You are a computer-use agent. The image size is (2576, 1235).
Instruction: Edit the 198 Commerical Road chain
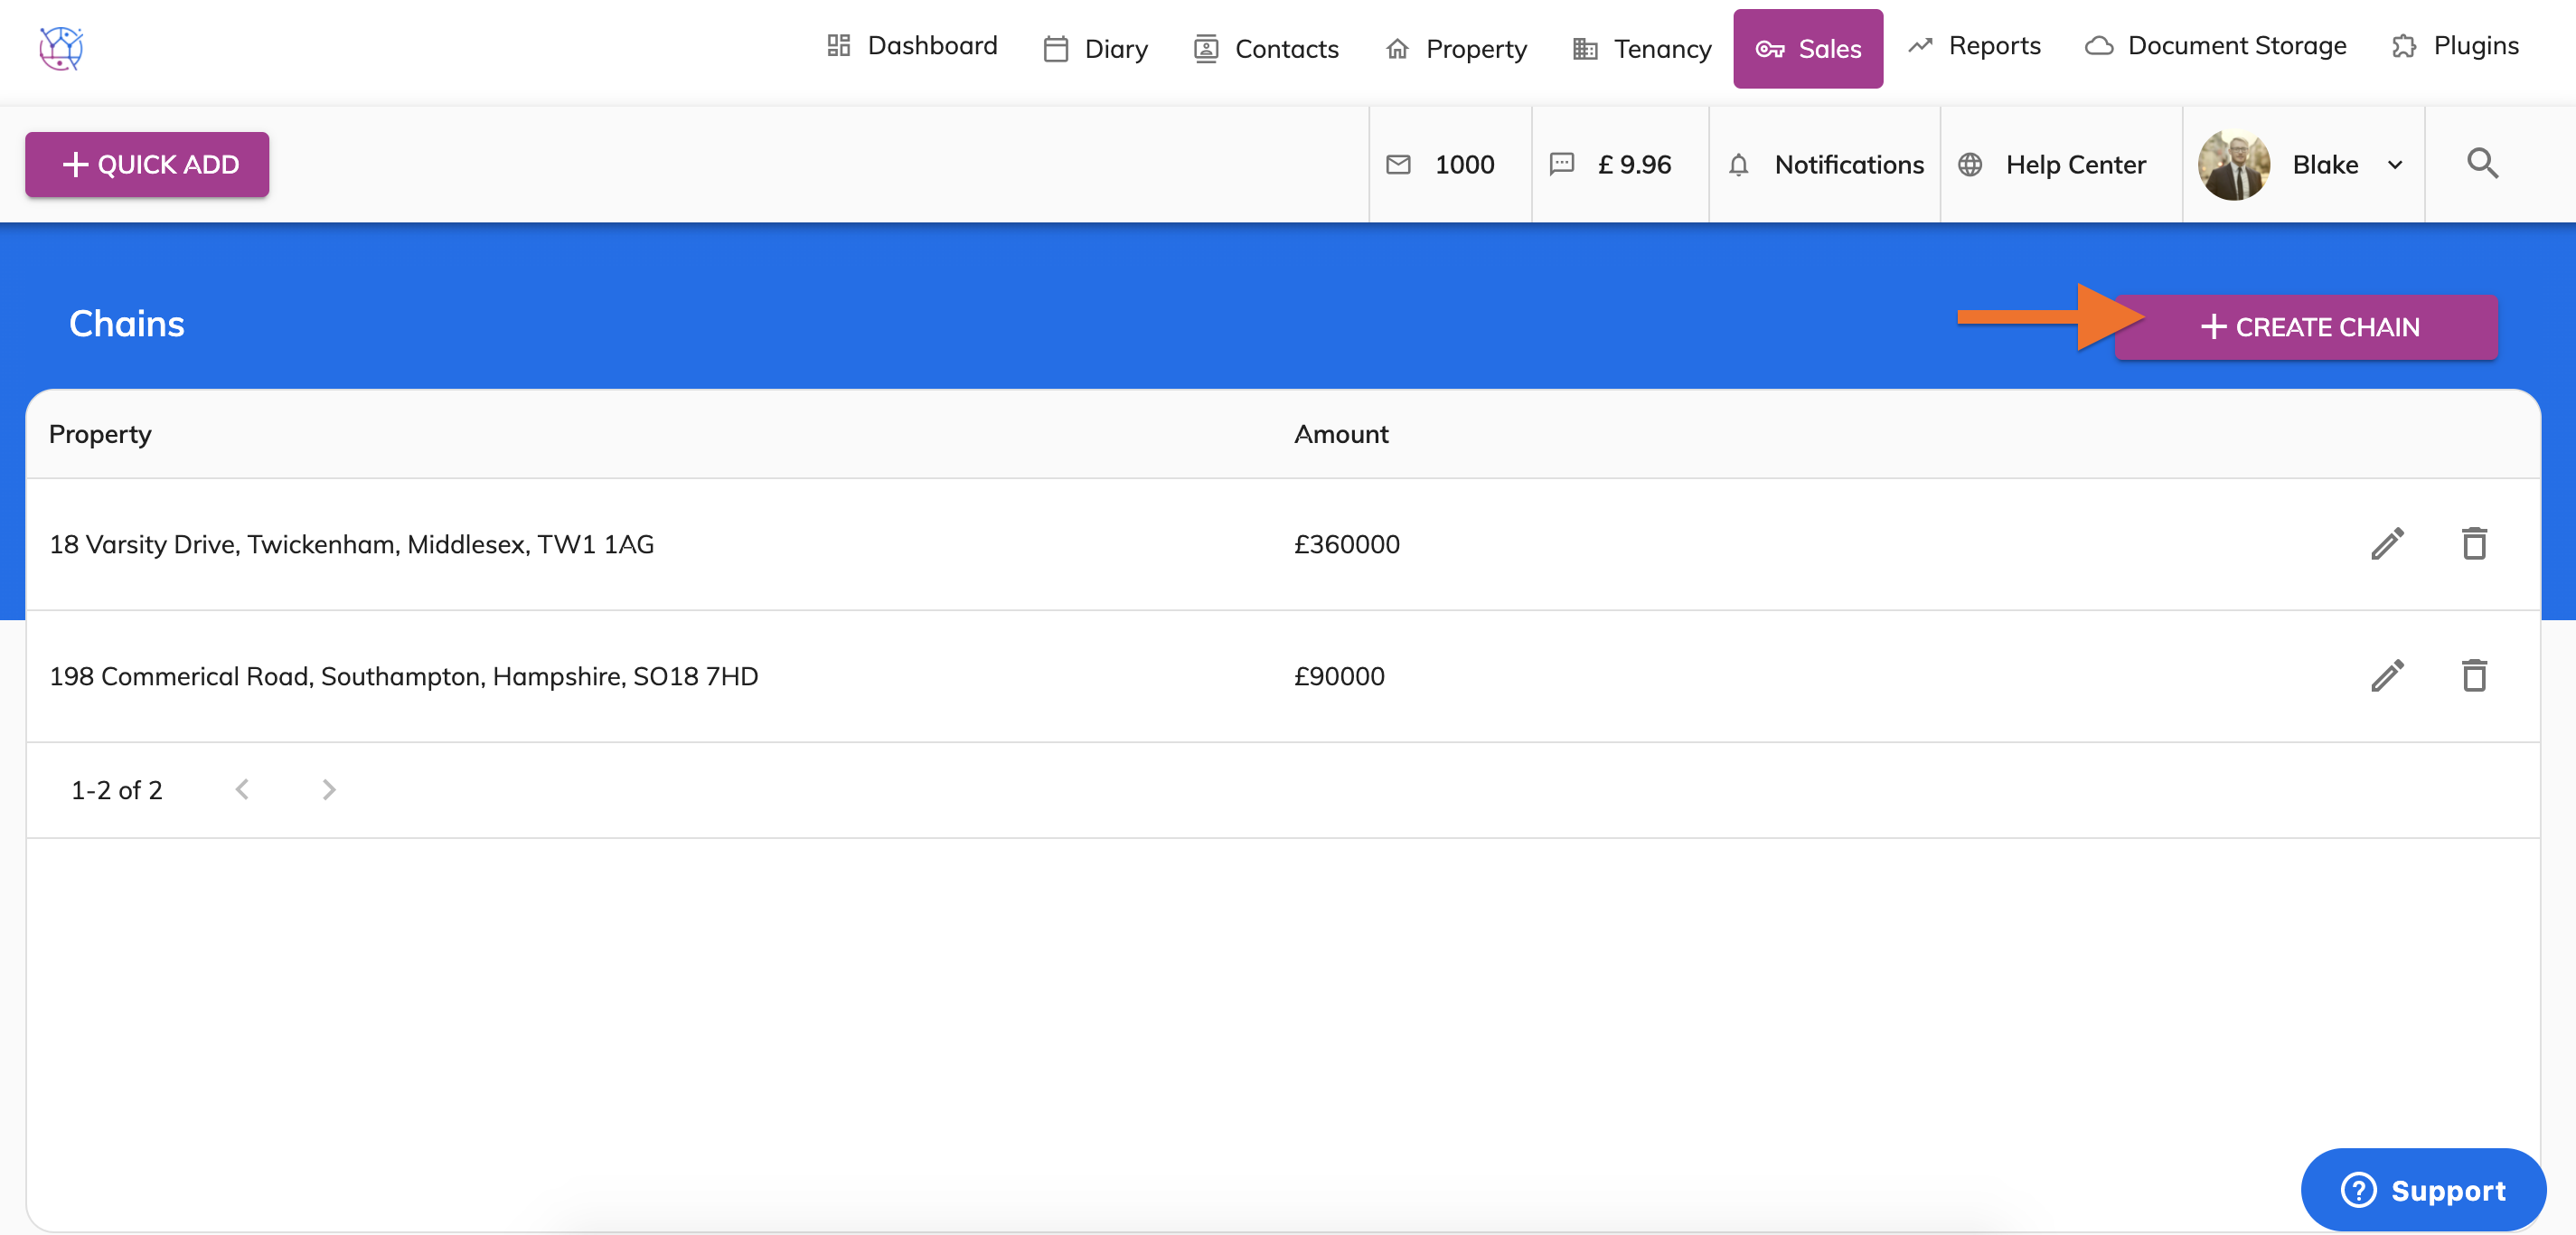[2387, 676]
